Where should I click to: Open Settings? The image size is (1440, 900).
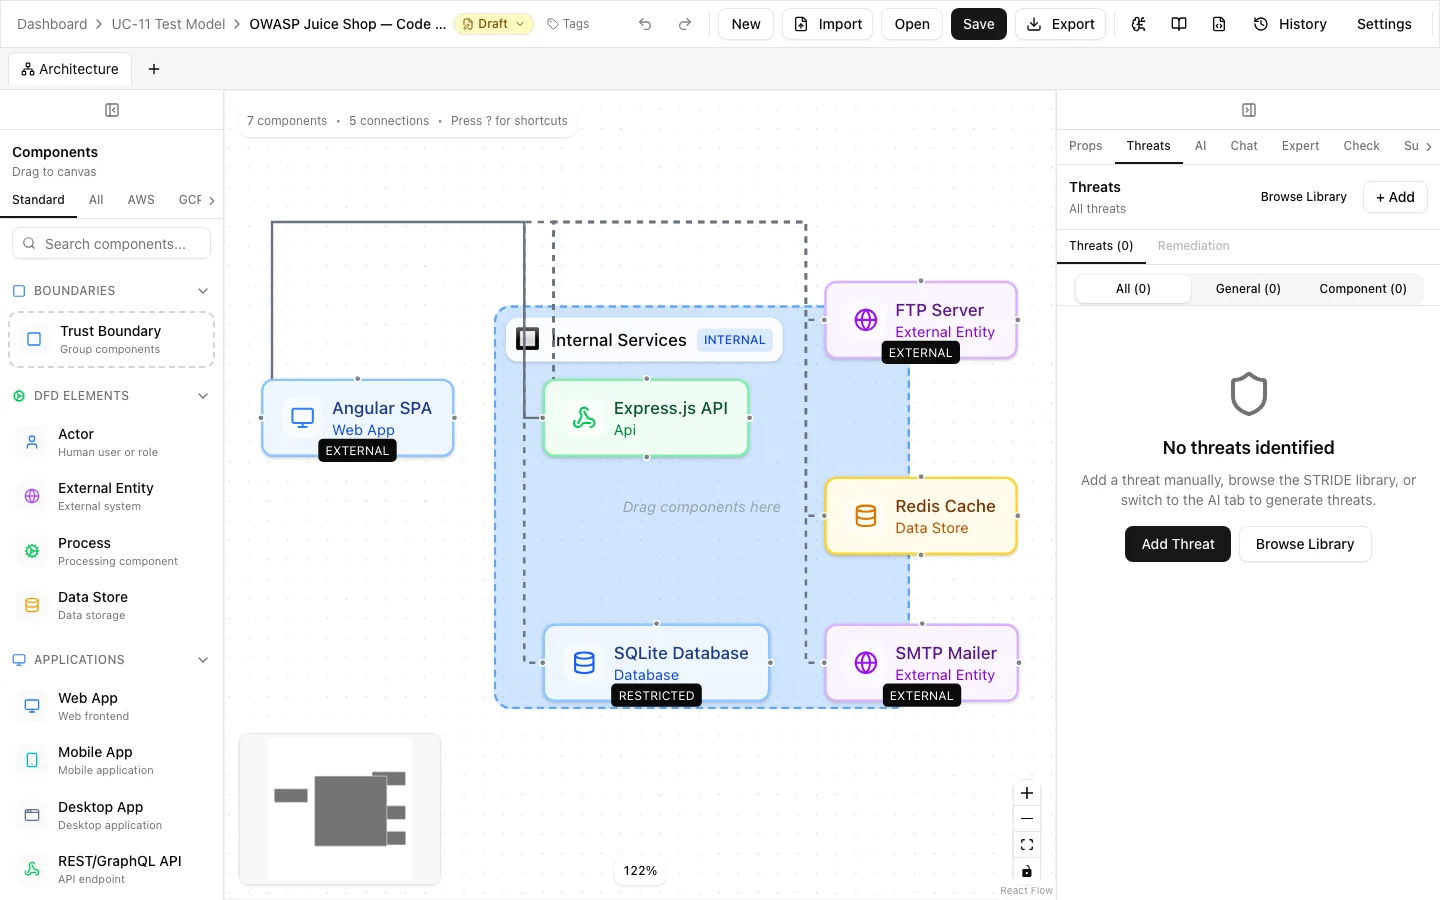click(1384, 24)
